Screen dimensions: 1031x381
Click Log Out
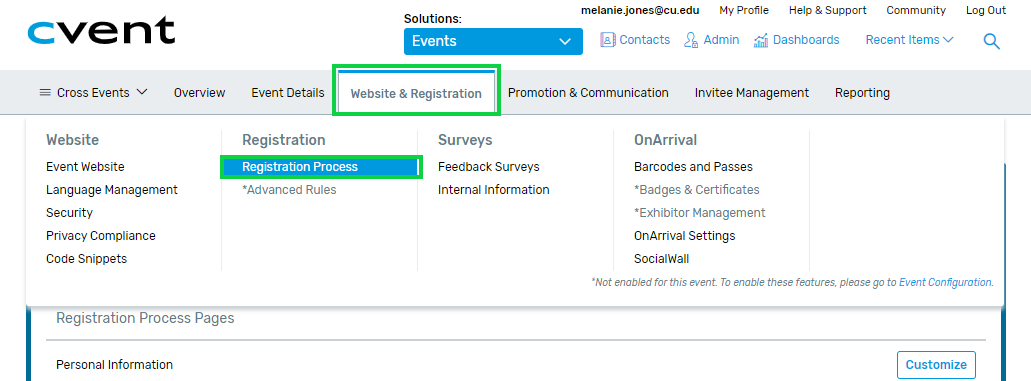[x=986, y=11]
